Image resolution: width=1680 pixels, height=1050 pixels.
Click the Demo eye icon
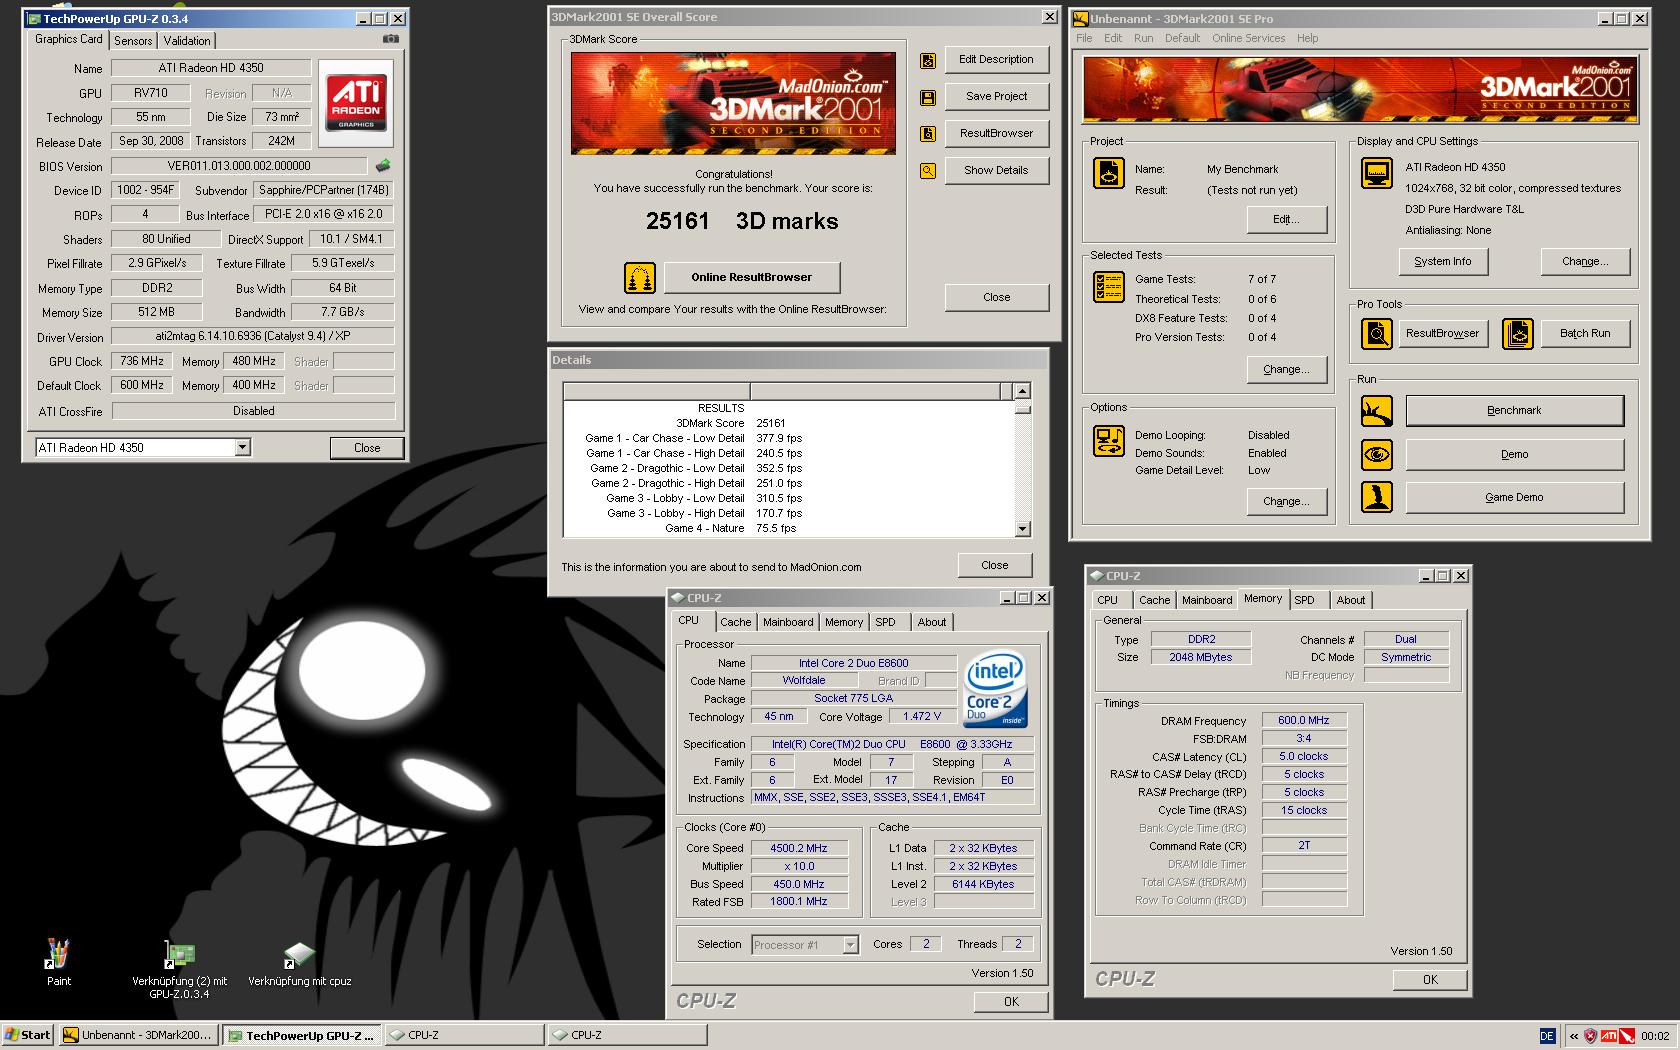1377,454
